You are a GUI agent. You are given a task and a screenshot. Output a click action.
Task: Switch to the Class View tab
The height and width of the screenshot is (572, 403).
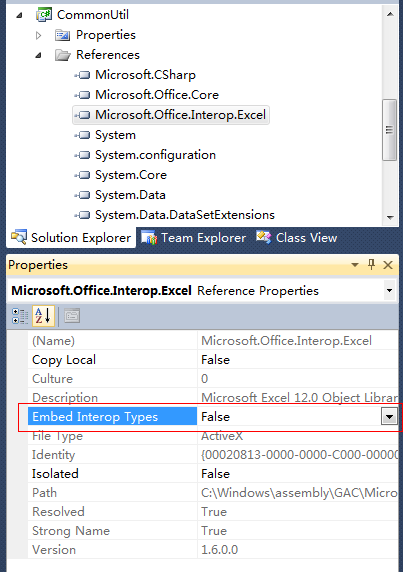point(297,238)
